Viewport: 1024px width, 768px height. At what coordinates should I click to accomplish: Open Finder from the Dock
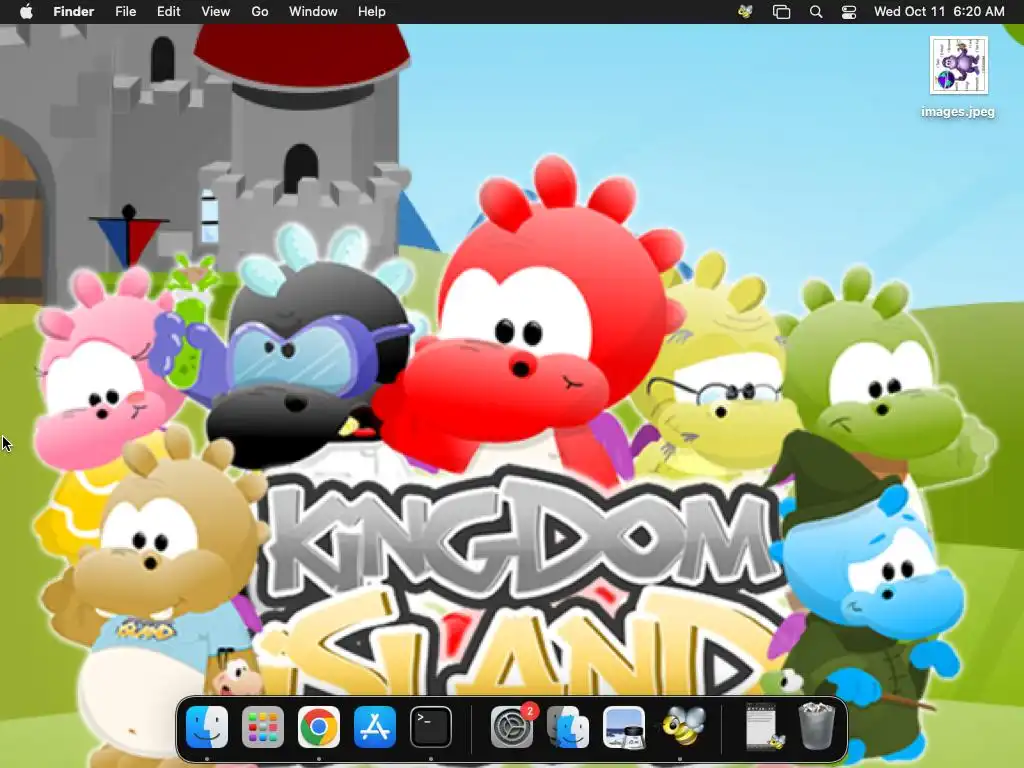(x=207, y=727)
